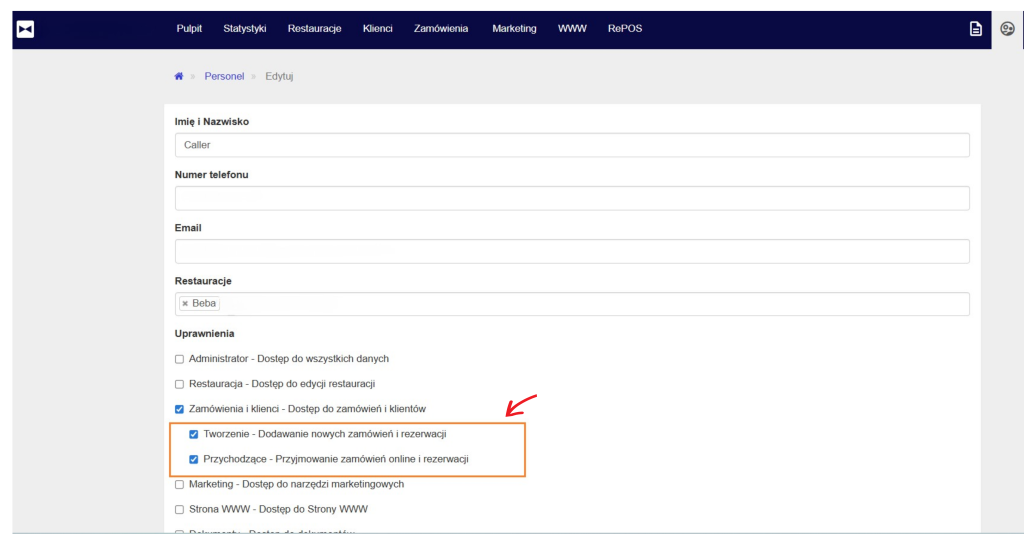1024x545 pixels.
Task: Enable the Marketing tools checkbox
Action: click(x=180, y=485)
